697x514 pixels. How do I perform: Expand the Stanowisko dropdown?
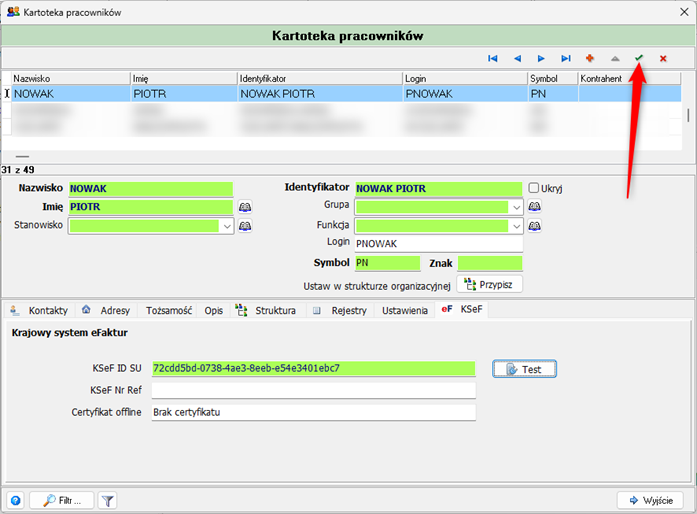(227, 226)
